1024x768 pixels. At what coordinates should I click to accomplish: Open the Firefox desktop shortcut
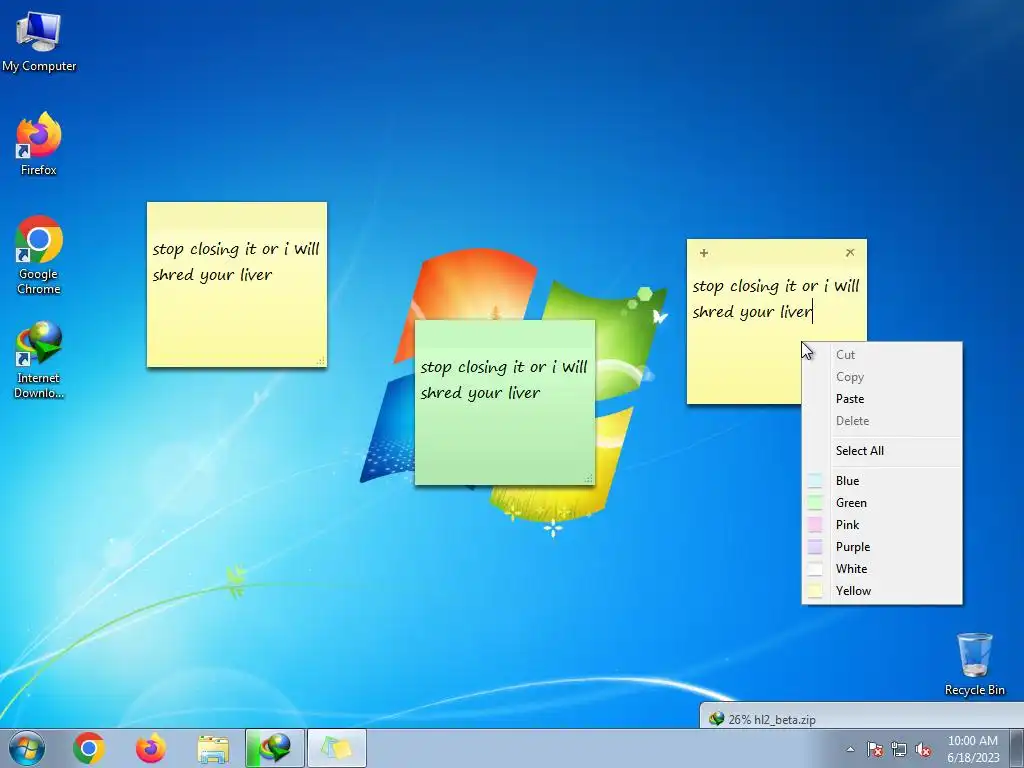coord(39,144)
